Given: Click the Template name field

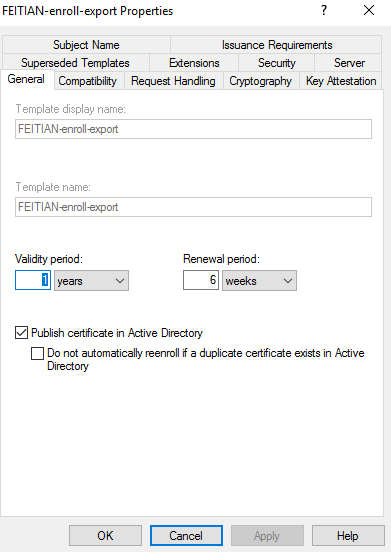Looking at the screenshot, I should [x=193, y=207].
